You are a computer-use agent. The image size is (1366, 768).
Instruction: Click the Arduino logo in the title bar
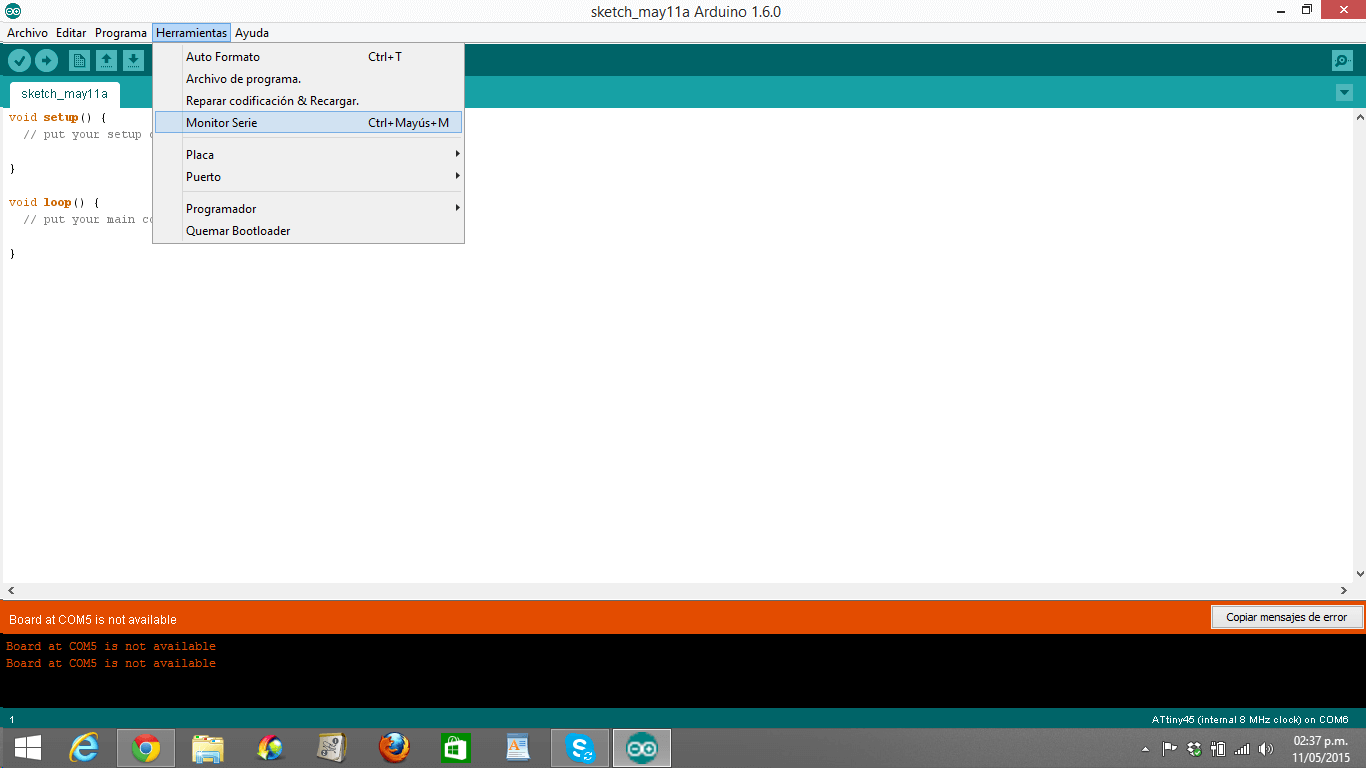click(x=13, y=11)
